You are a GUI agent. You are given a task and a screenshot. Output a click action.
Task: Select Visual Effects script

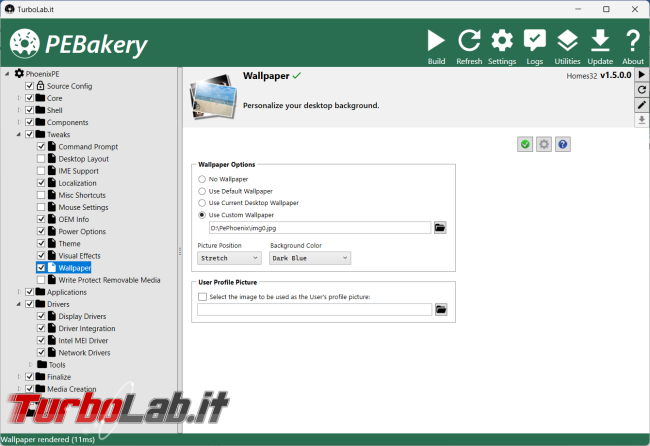(x=74, y=256)
